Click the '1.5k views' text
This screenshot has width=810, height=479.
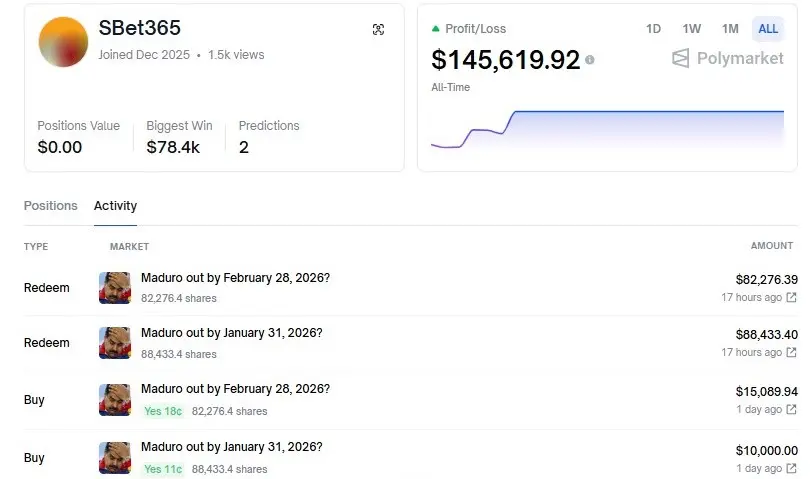click(236, 55)
